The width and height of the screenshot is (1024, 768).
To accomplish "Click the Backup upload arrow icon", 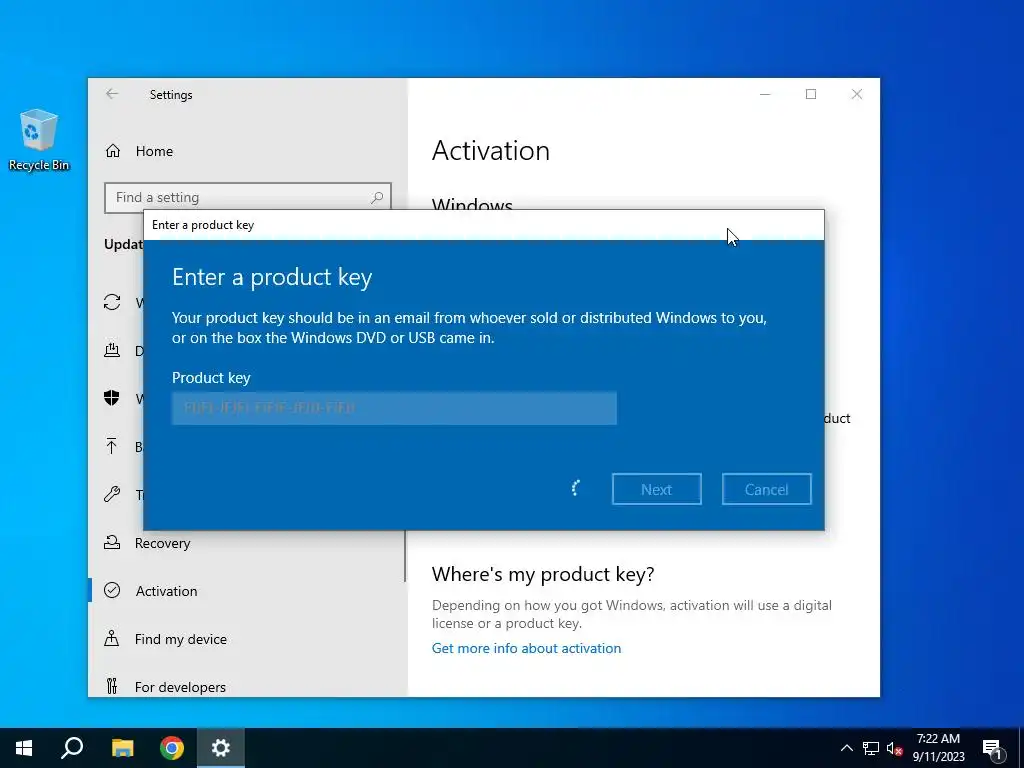I will point(112,446).
